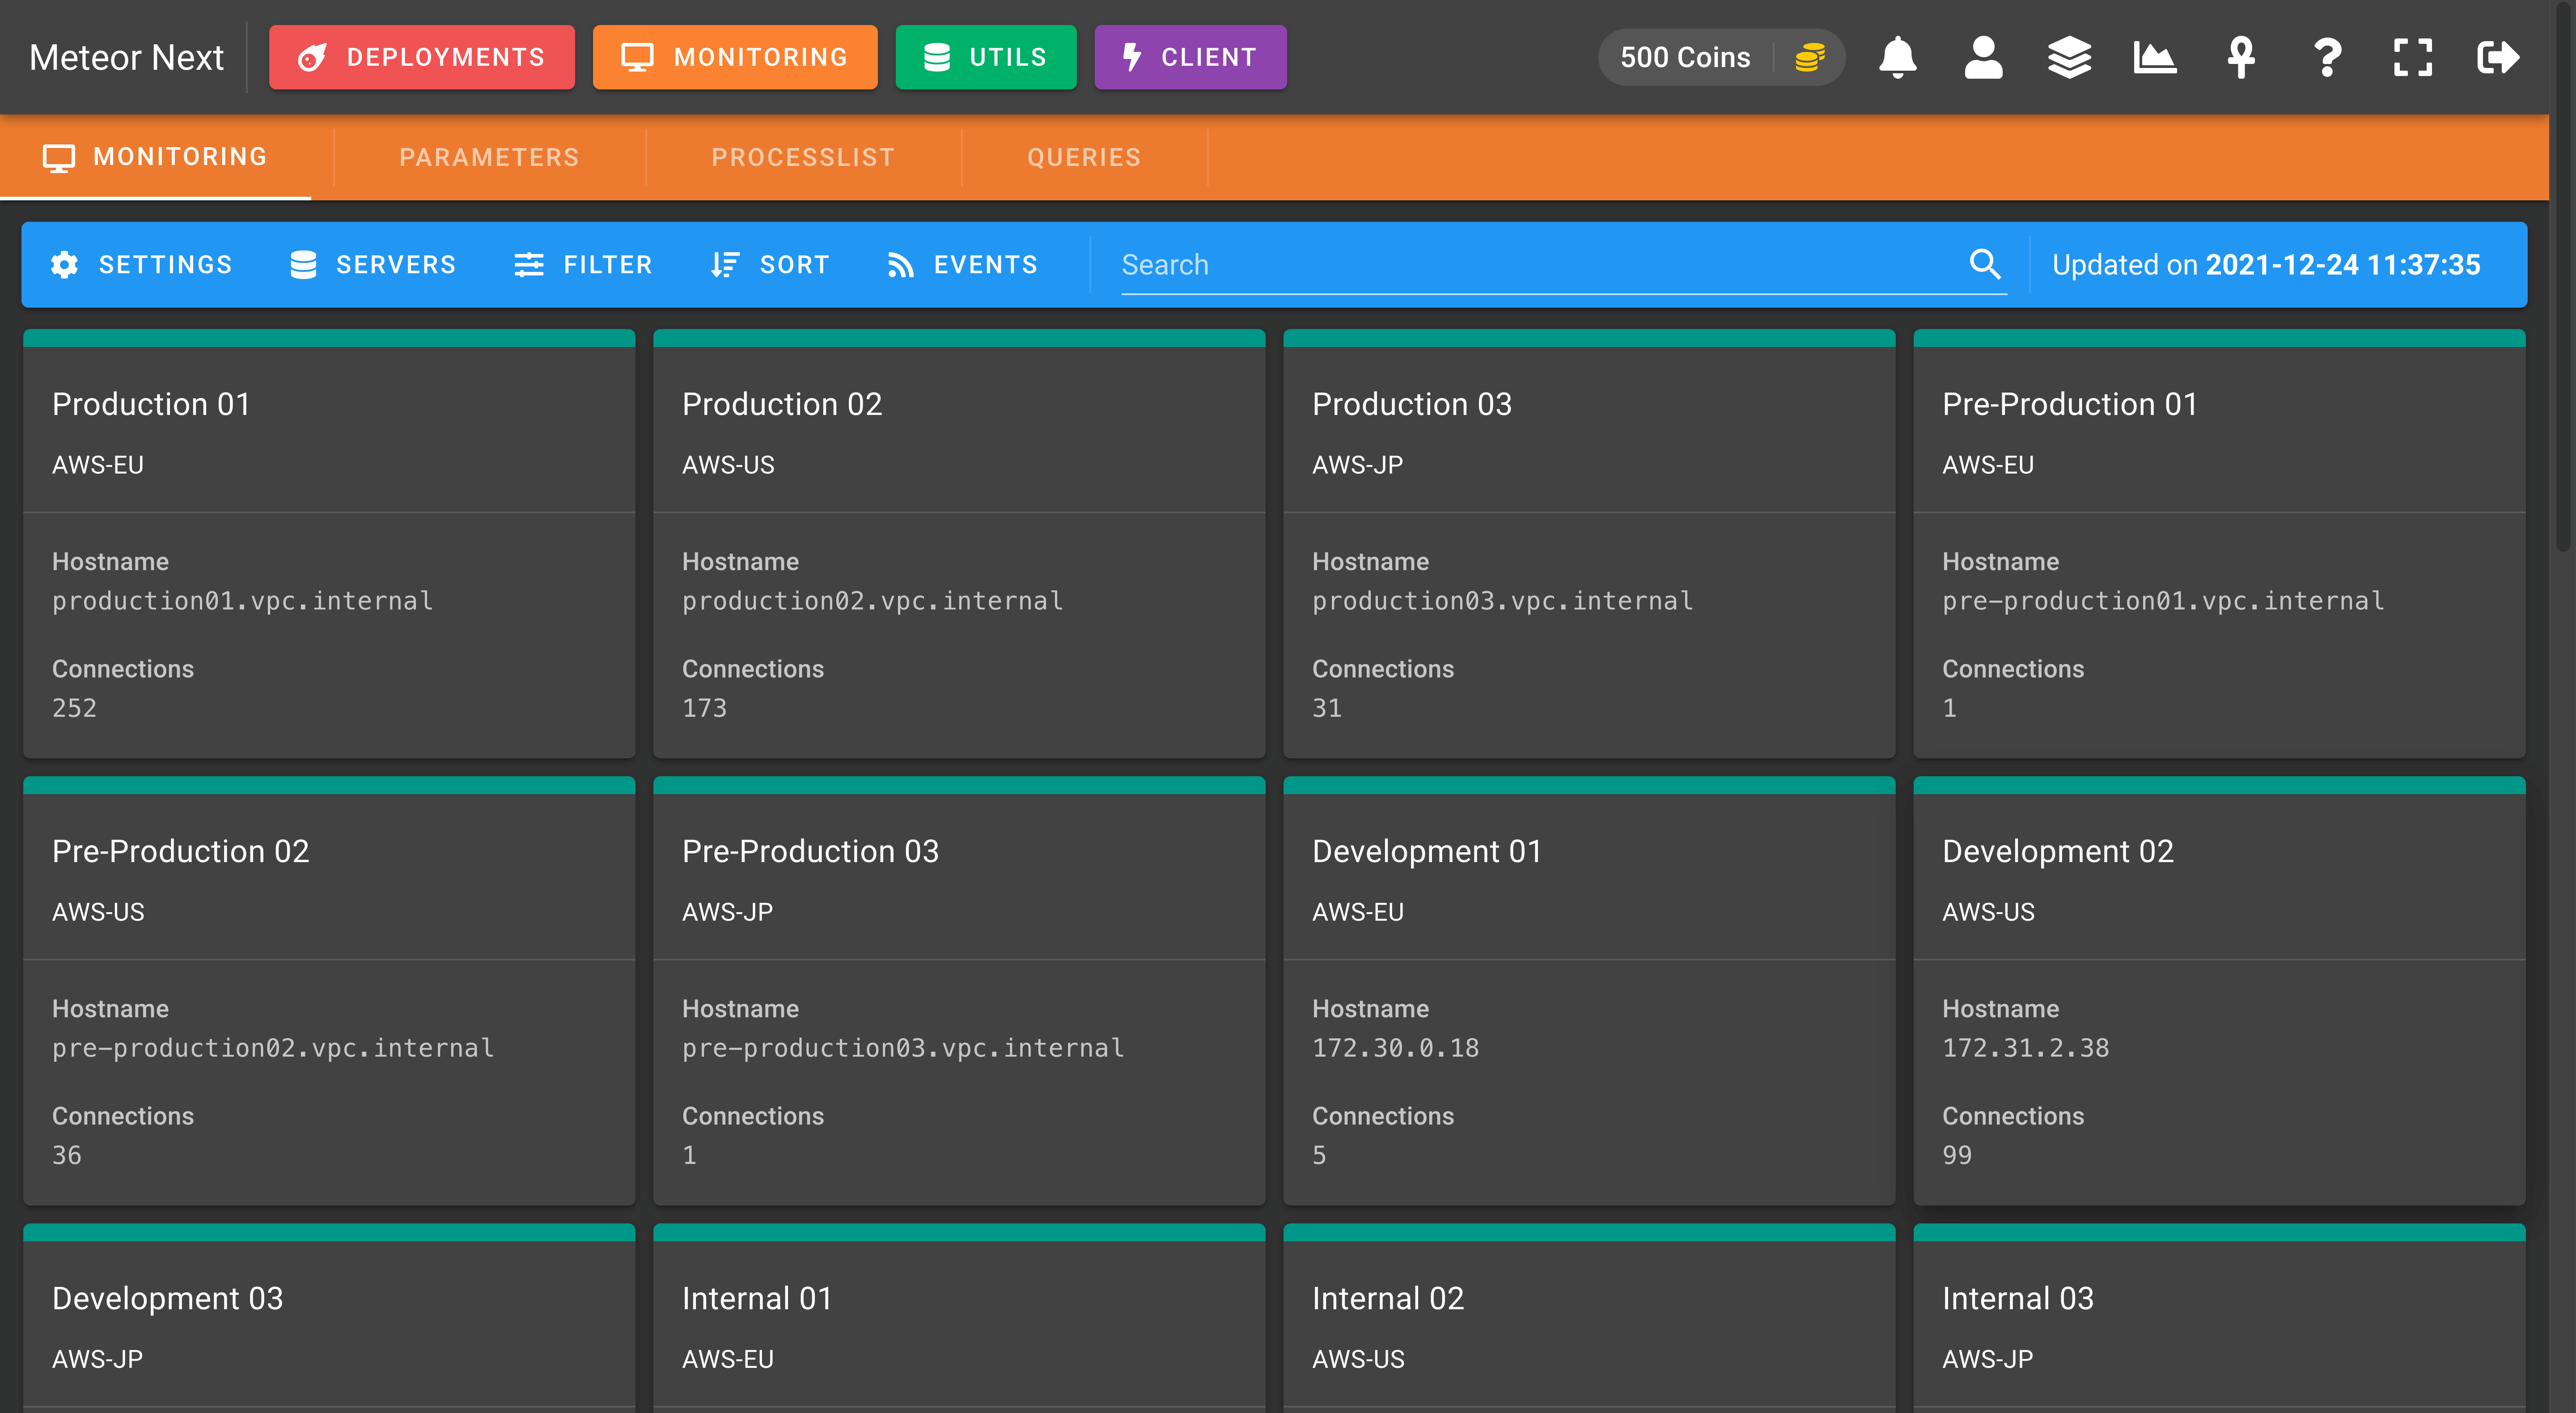Click the search magnifier icon

tap(1985, 264)
